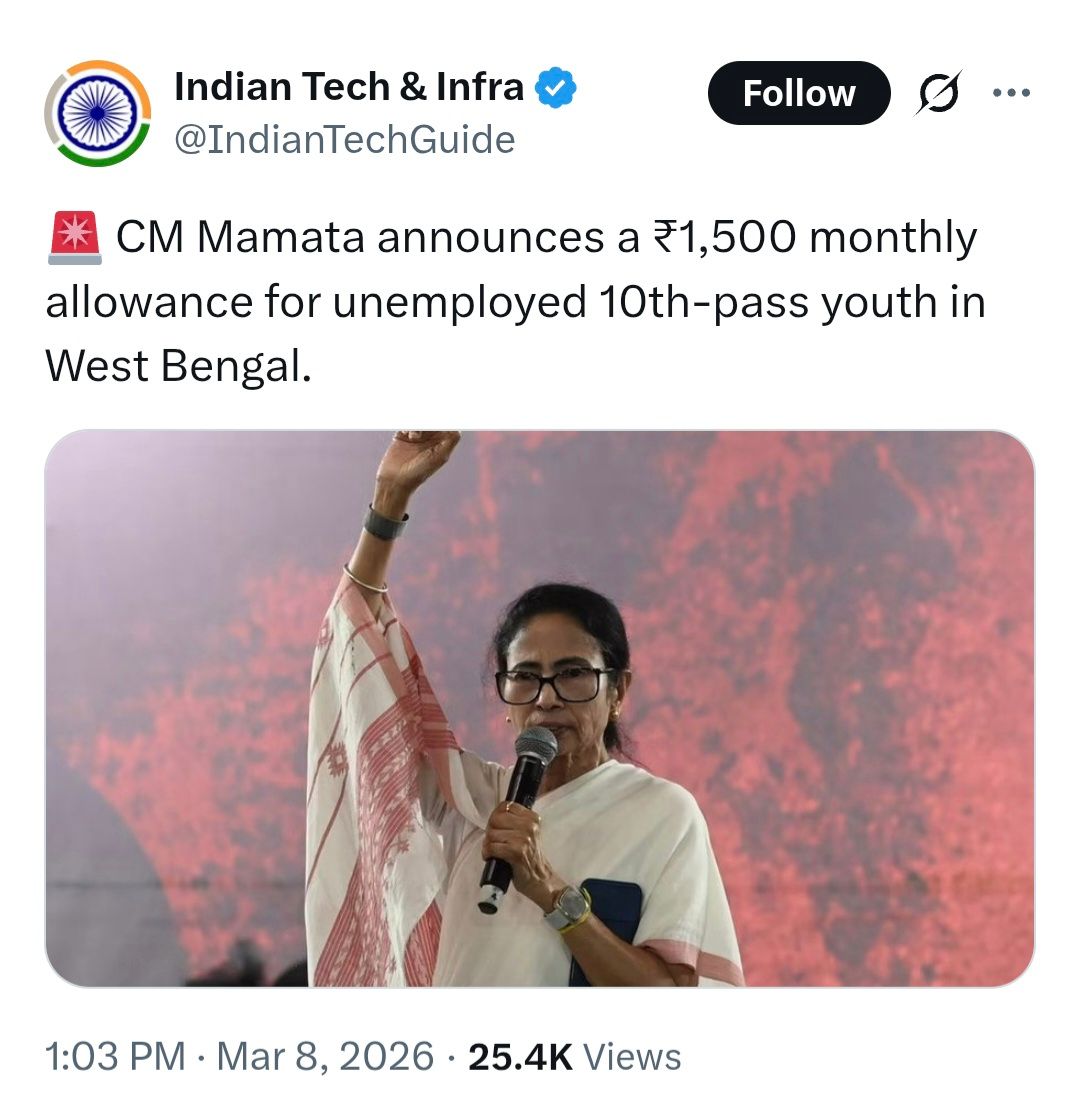Click the red siren emoji
The height and width of the screenshot is (1117, 1080).
[74, 238]
